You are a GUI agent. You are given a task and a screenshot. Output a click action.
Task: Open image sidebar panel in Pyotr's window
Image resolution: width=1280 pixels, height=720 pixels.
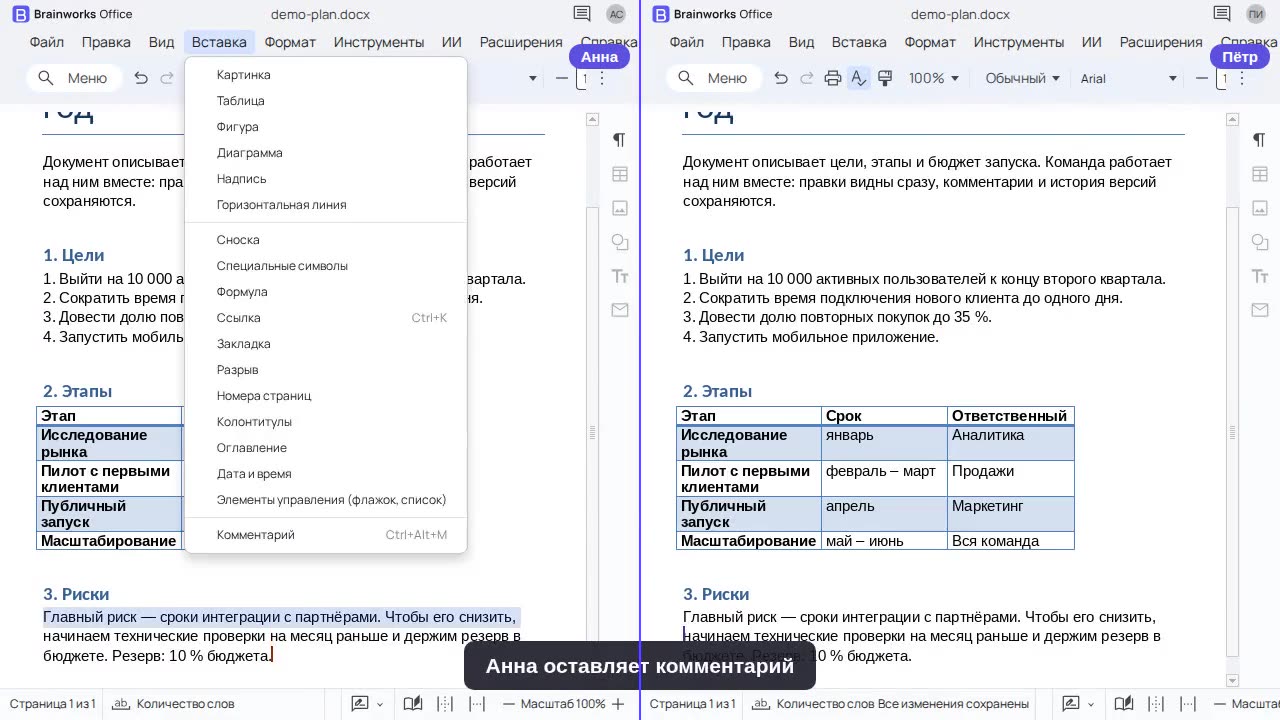coord(1259,208)
